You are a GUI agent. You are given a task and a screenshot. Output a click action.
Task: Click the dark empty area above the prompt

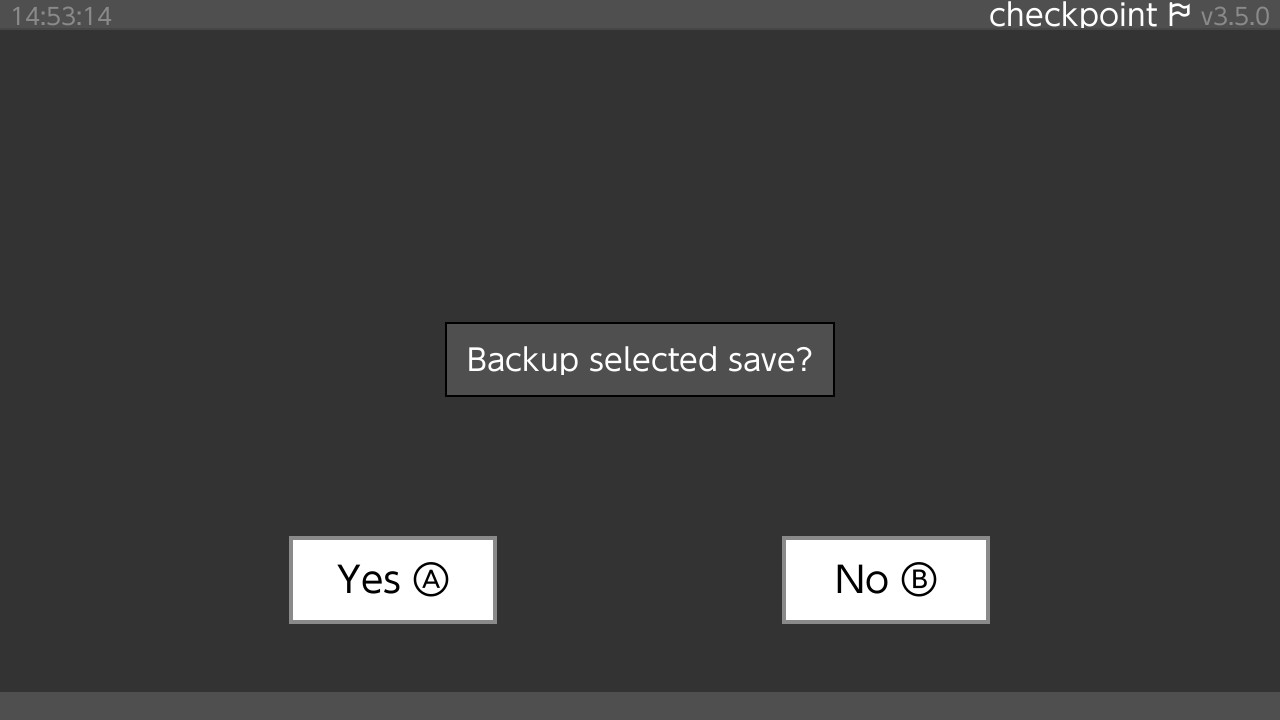pos(640,175)
